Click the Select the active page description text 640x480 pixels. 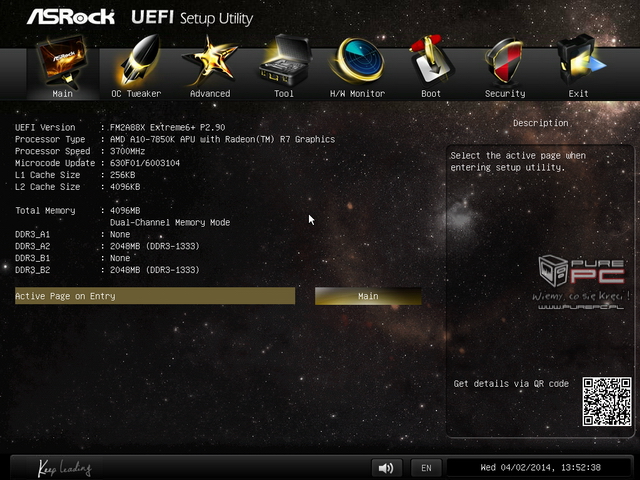[x=518, y=161]
